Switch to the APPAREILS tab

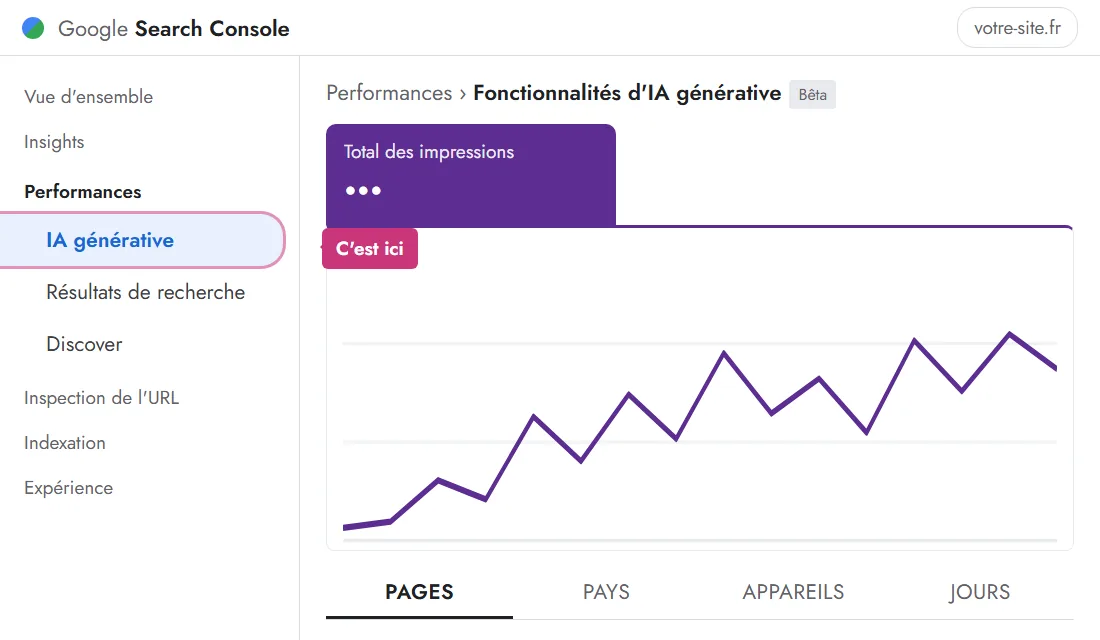pos(793,592)
